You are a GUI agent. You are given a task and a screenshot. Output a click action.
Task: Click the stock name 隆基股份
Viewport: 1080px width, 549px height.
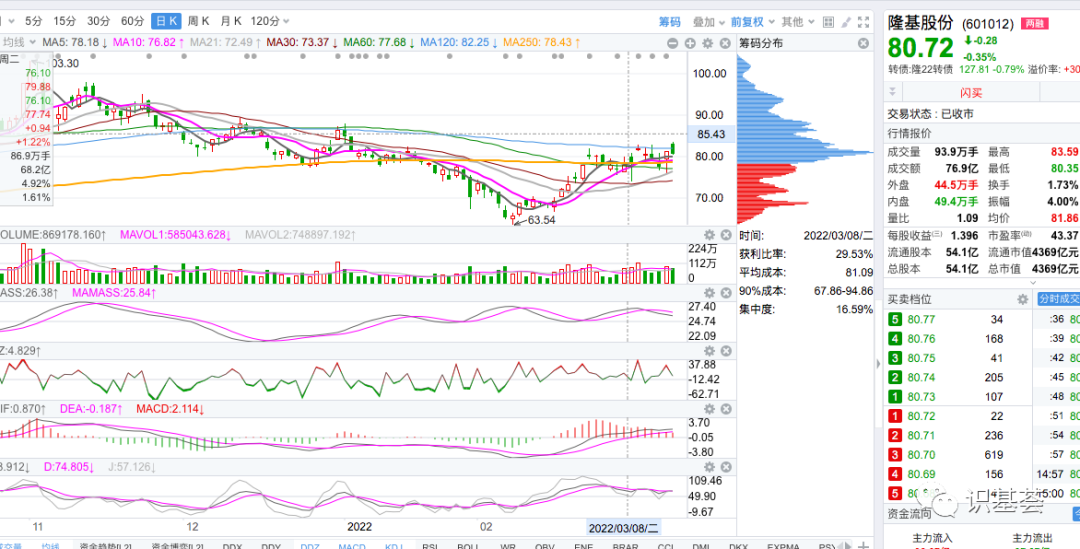(x=922, y=23)
